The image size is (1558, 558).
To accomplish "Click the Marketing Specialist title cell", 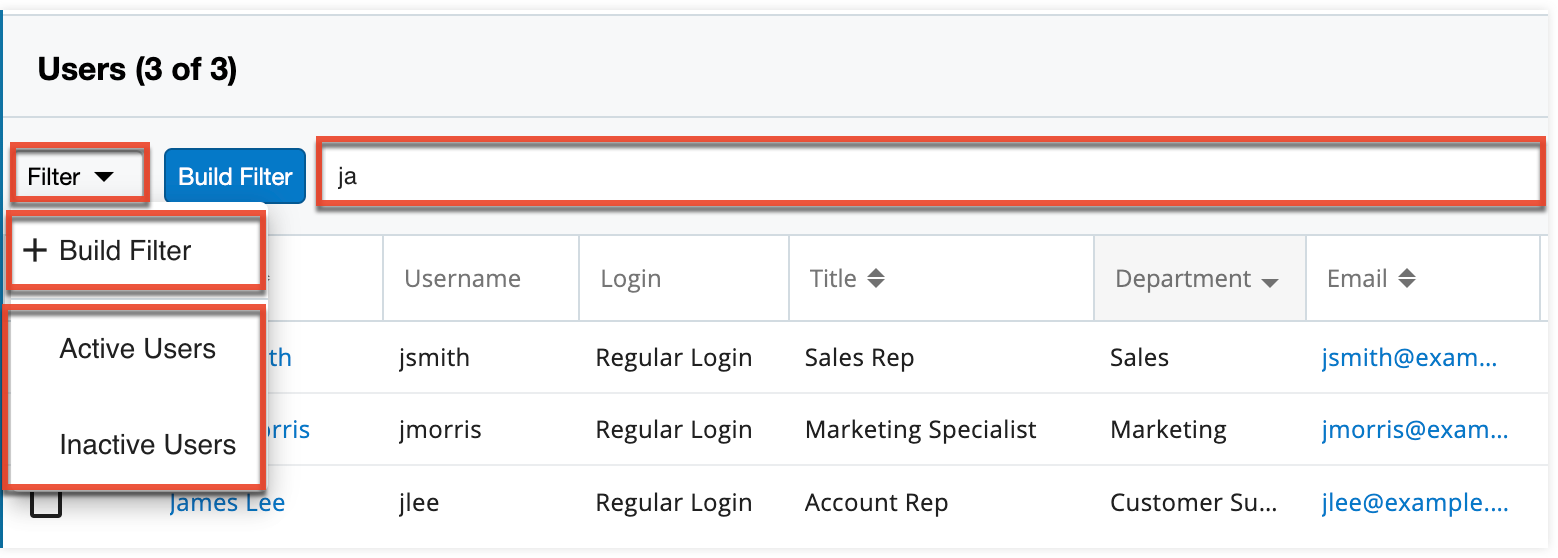I will tap(920, 430).
